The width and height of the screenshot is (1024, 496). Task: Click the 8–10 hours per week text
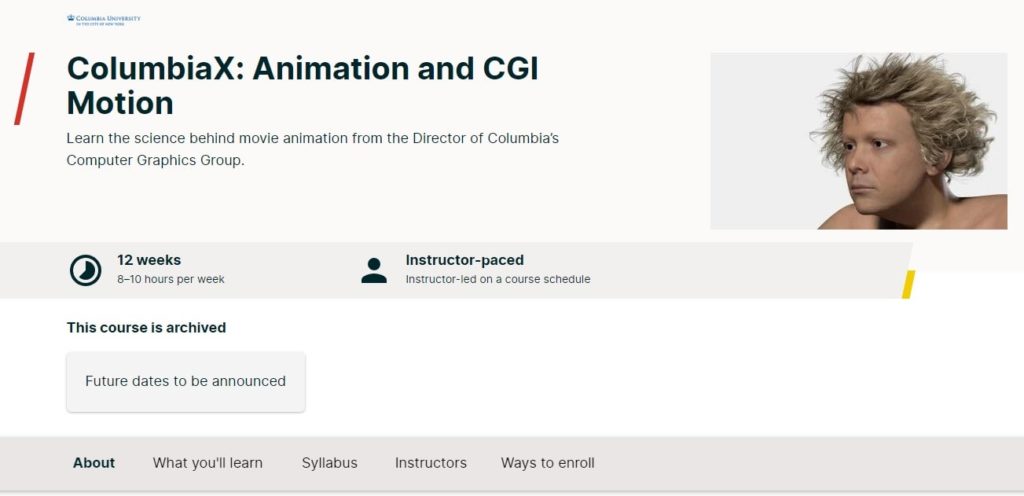click(x=170, y=280)
